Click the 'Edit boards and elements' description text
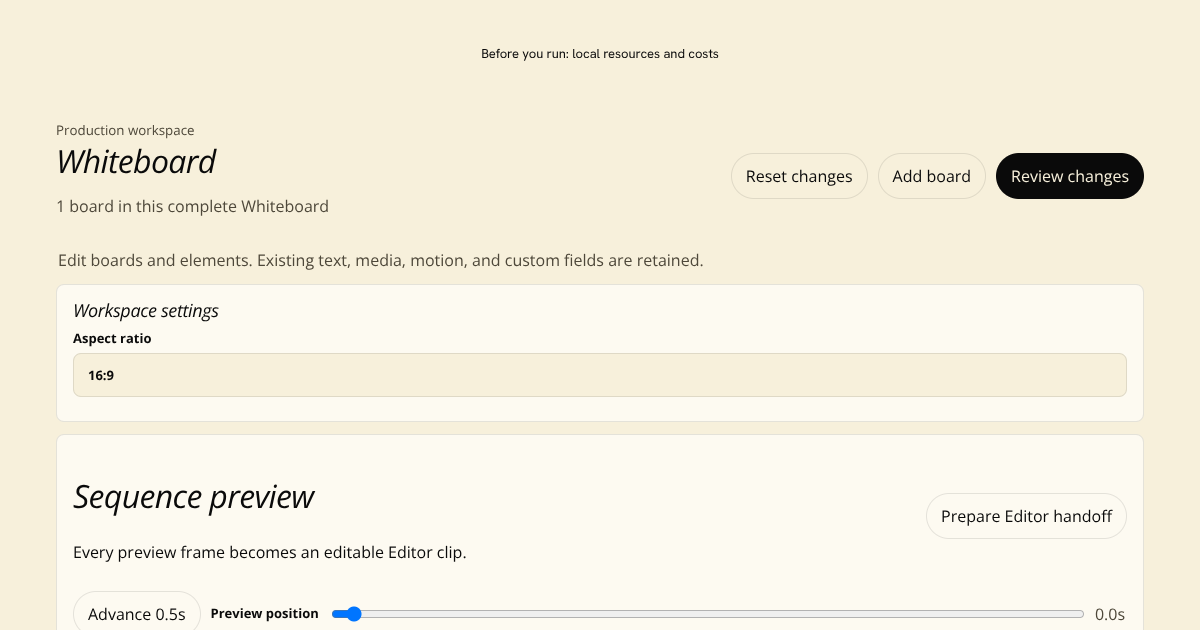This screenshot has height=630, width=1200. (381, 261)
